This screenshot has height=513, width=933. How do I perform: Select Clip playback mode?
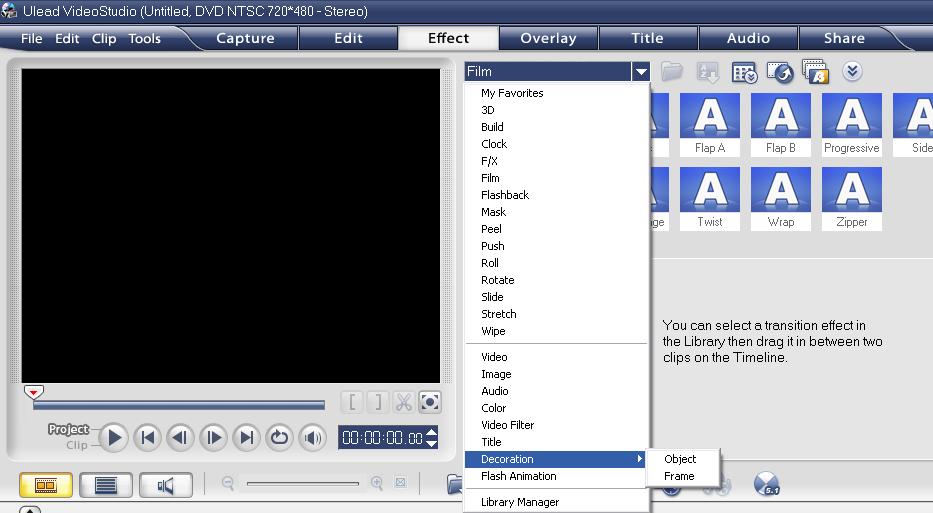77,445
